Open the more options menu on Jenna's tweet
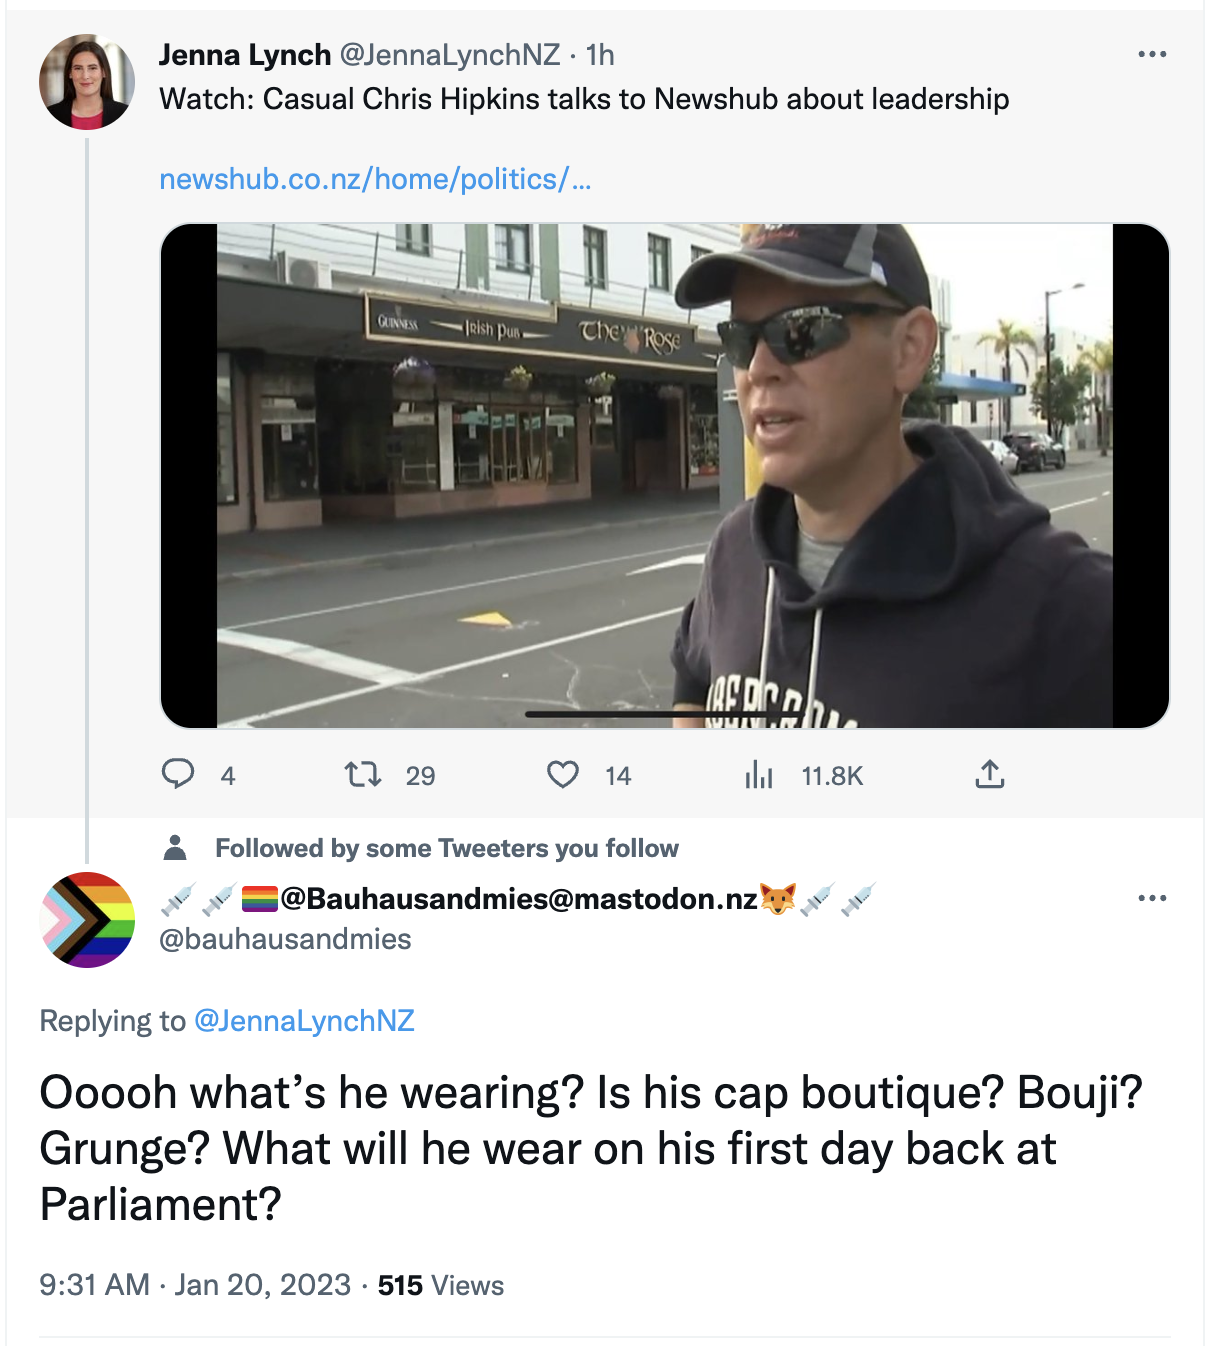The image size is (1210, 1346). click(x=1152, y=54)
